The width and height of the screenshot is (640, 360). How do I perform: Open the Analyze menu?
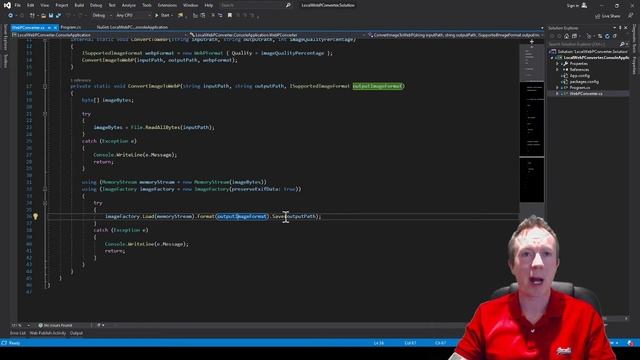tap(129, 5)
